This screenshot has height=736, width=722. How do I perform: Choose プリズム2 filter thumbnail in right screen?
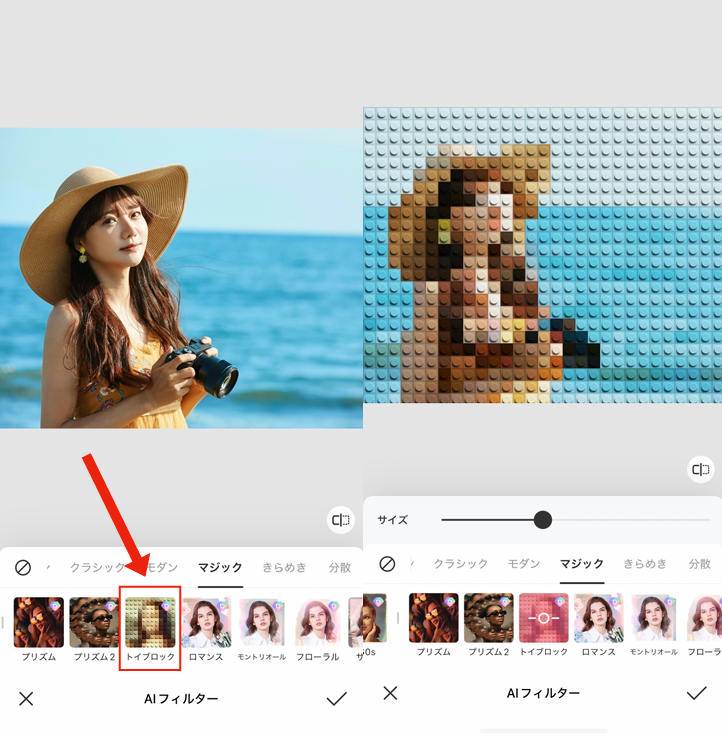[x=489, y=618]
